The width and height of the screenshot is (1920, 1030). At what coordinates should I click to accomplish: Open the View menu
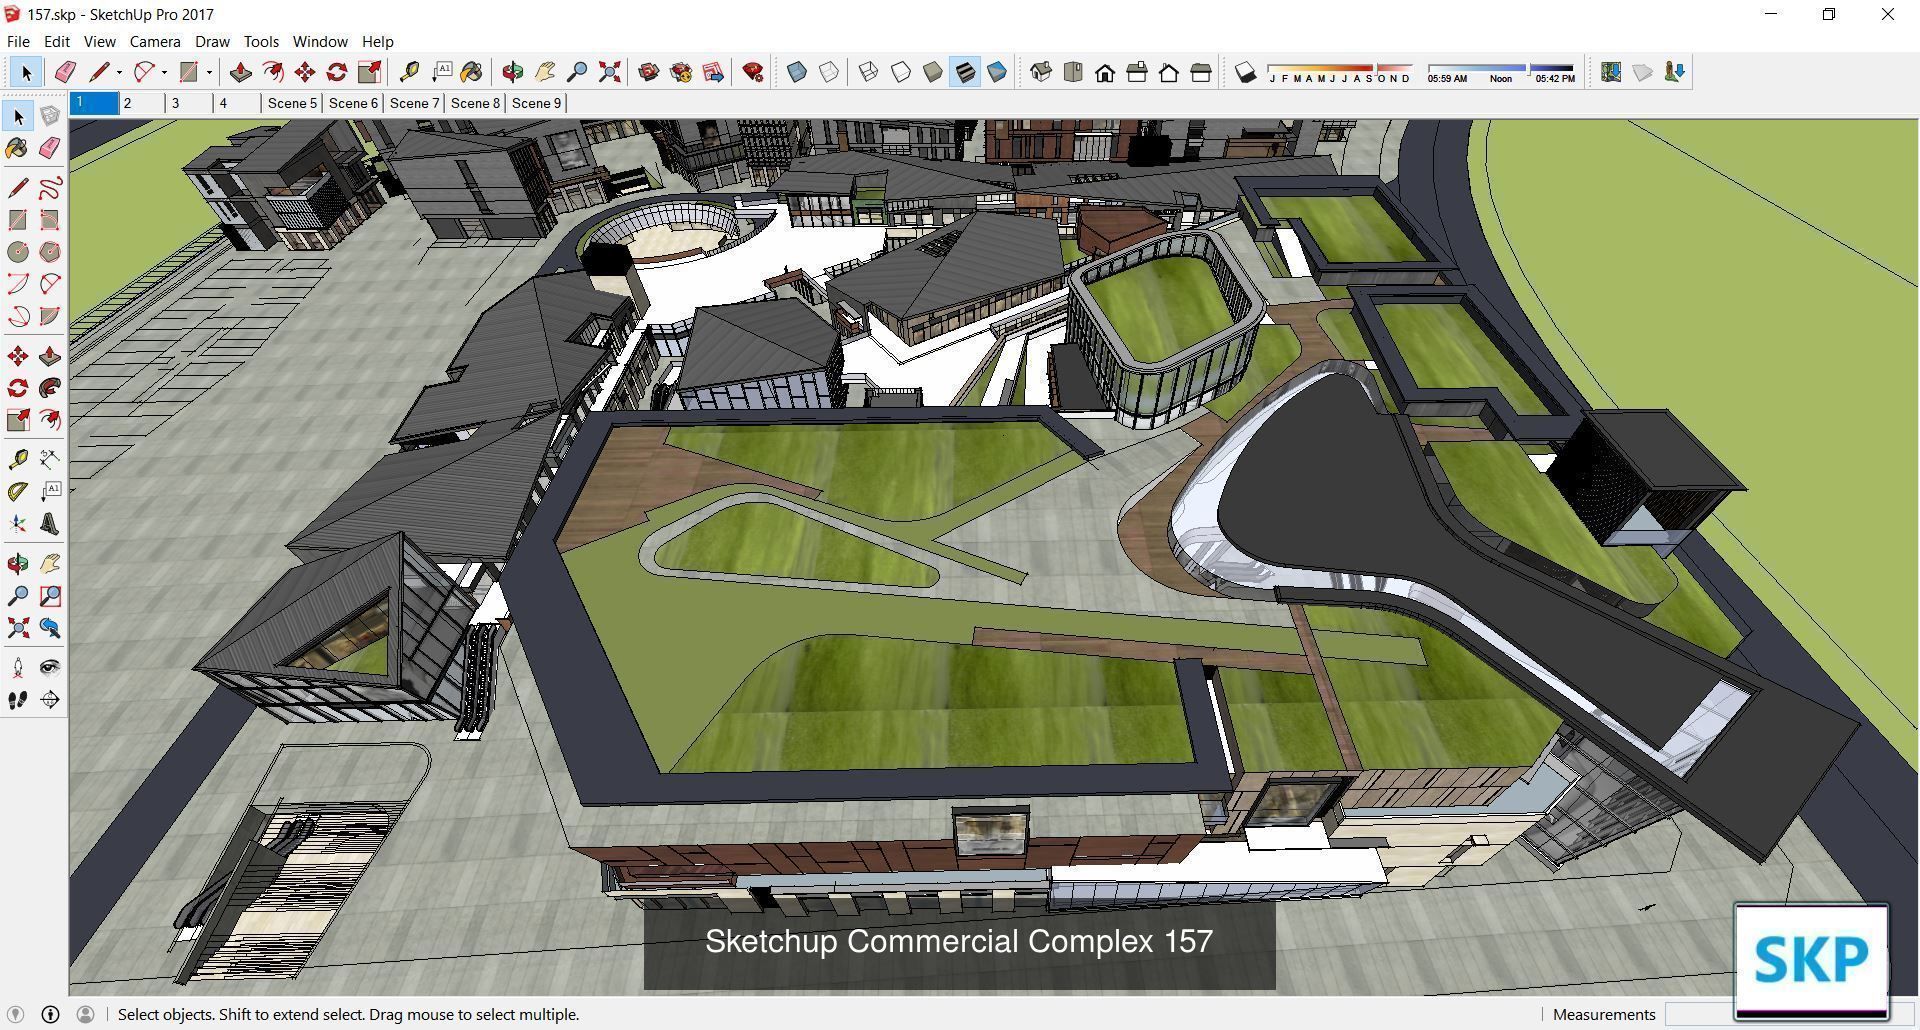pyautogui.click(x=99, y=41)
